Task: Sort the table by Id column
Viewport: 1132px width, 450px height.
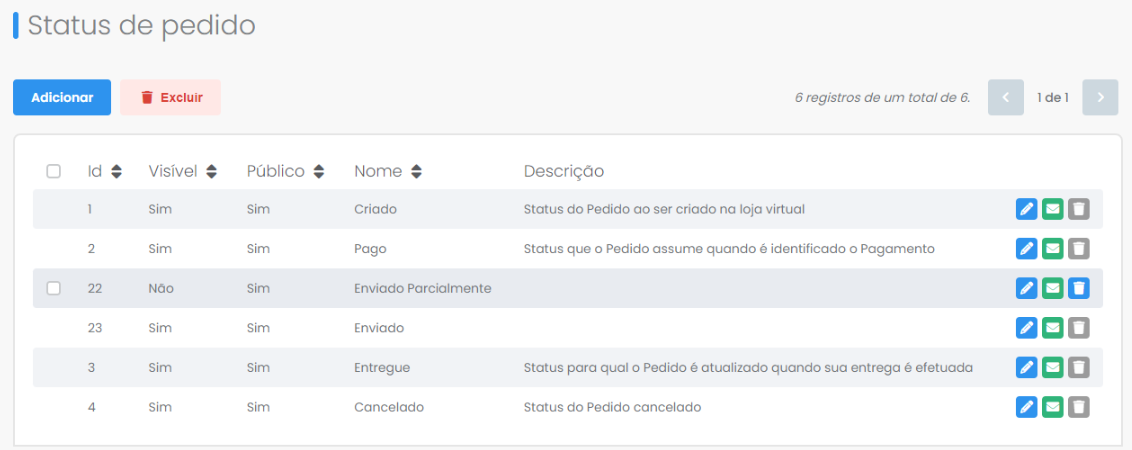Action: coord(116,172)
